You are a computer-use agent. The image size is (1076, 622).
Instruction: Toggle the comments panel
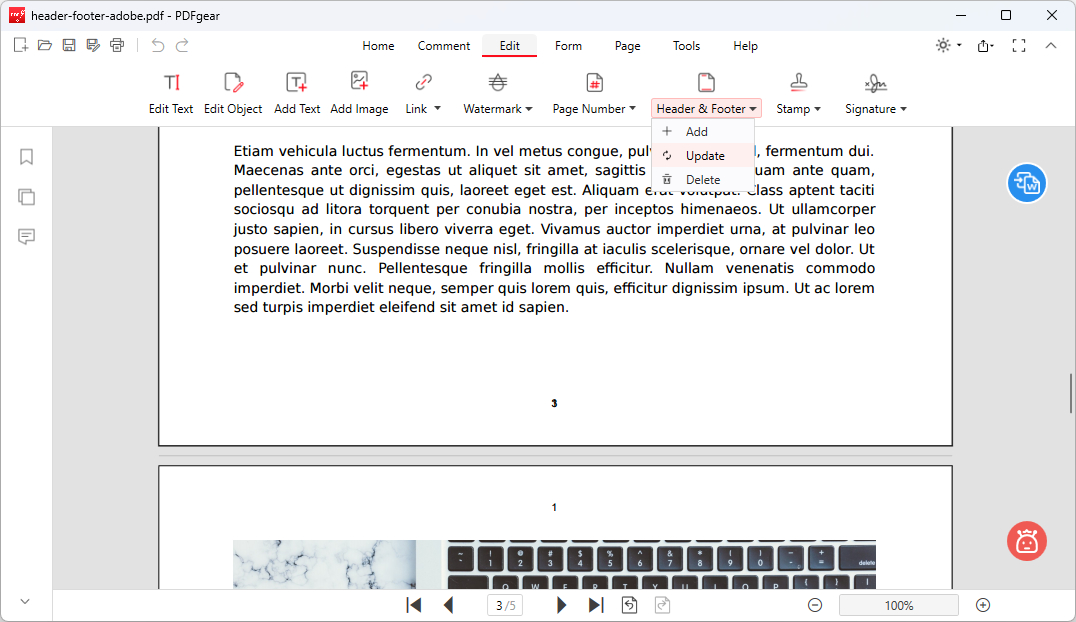click(26, 237)
